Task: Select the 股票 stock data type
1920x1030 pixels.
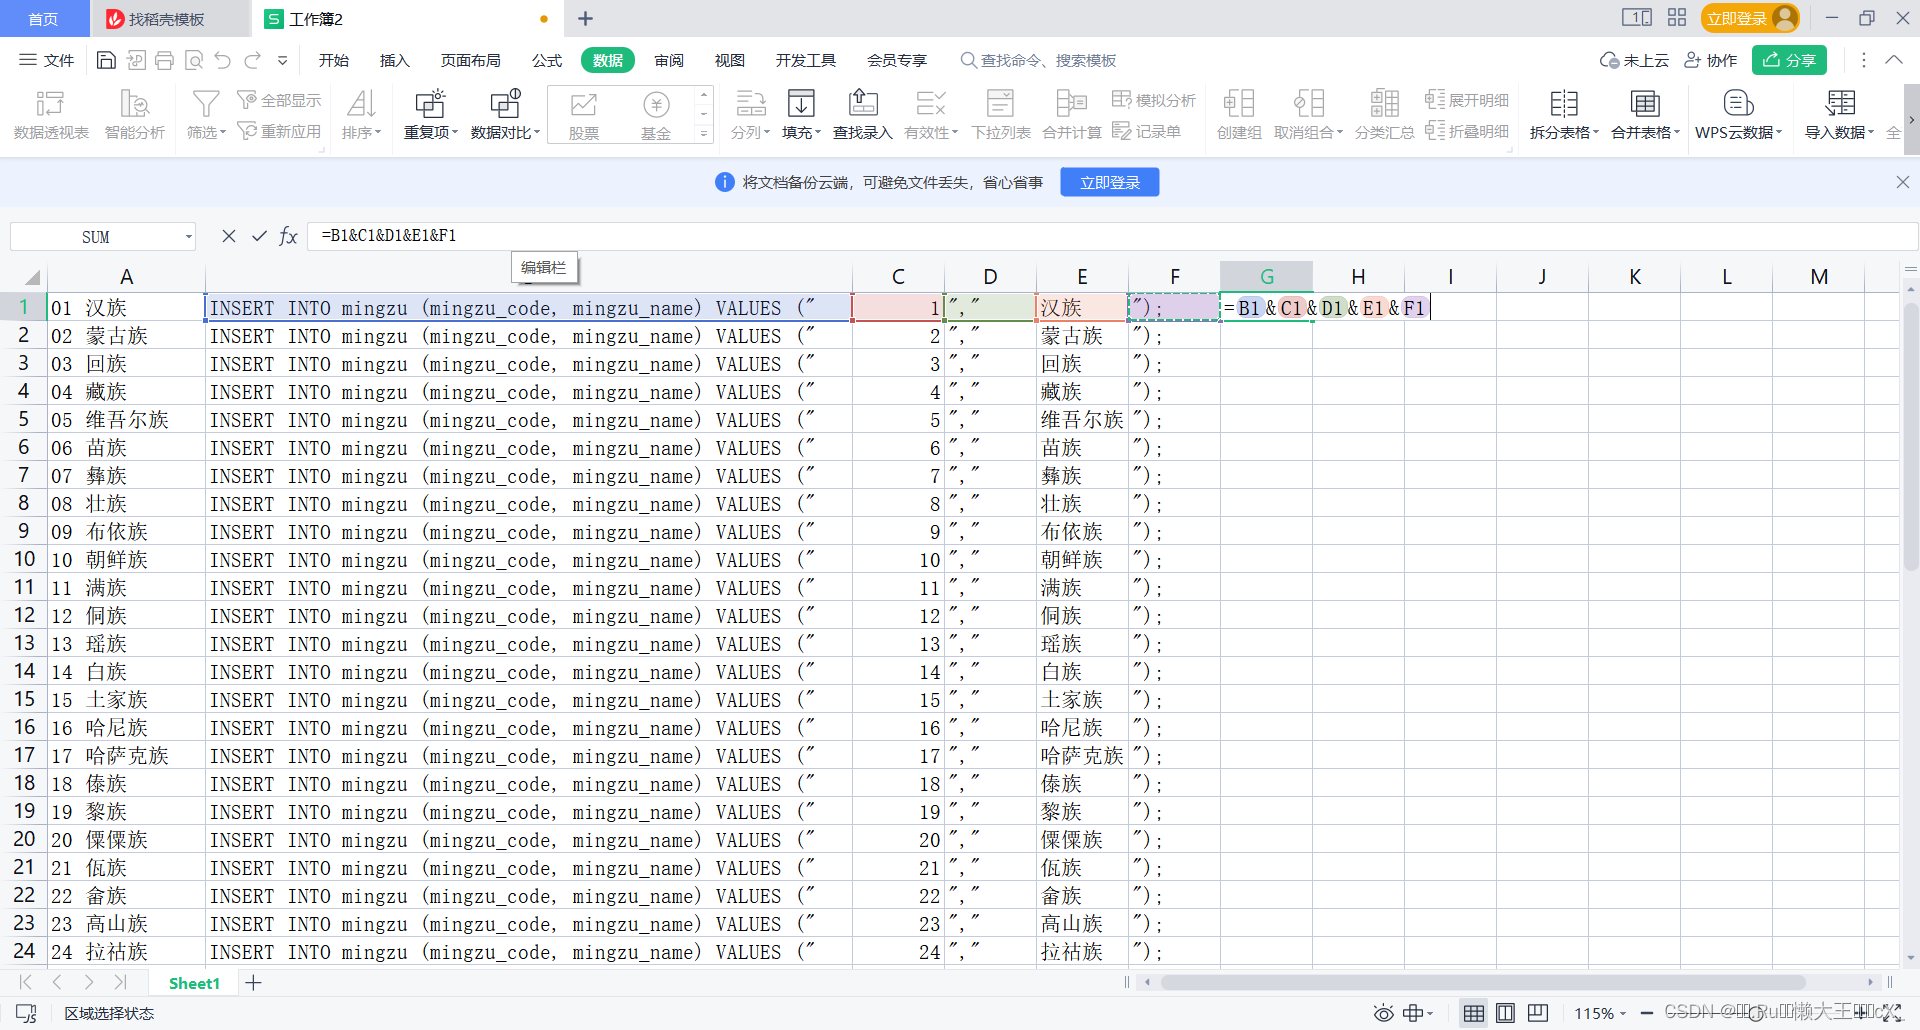Action: tap(584, 115)
